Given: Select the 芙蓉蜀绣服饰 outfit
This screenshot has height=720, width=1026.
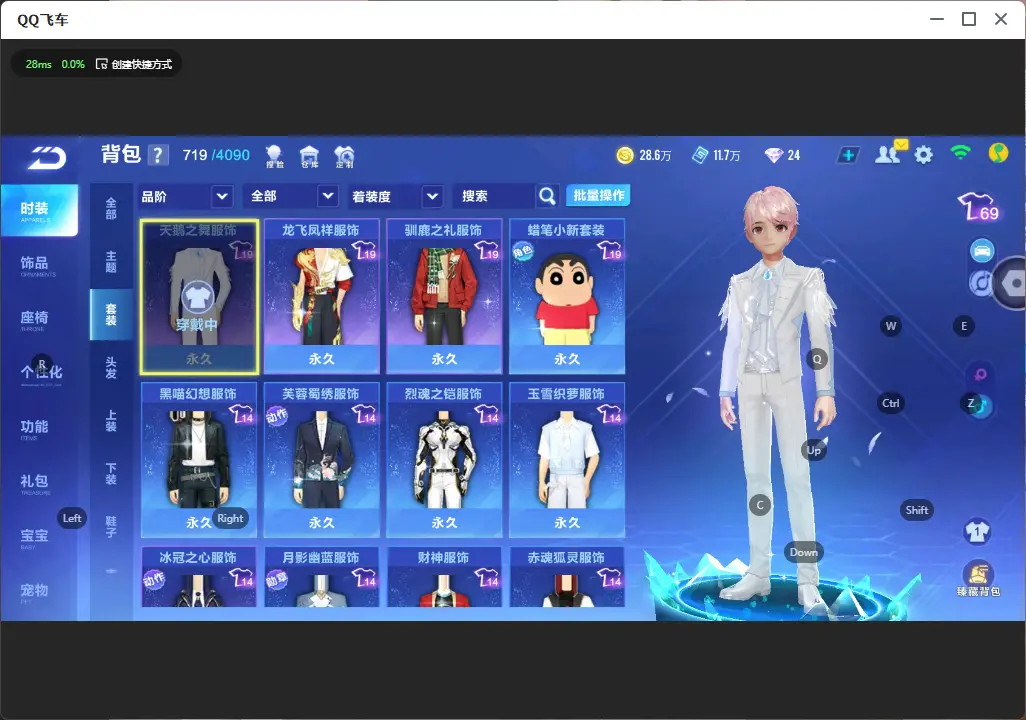Looking at the screenshot, I should coord(321,460).
